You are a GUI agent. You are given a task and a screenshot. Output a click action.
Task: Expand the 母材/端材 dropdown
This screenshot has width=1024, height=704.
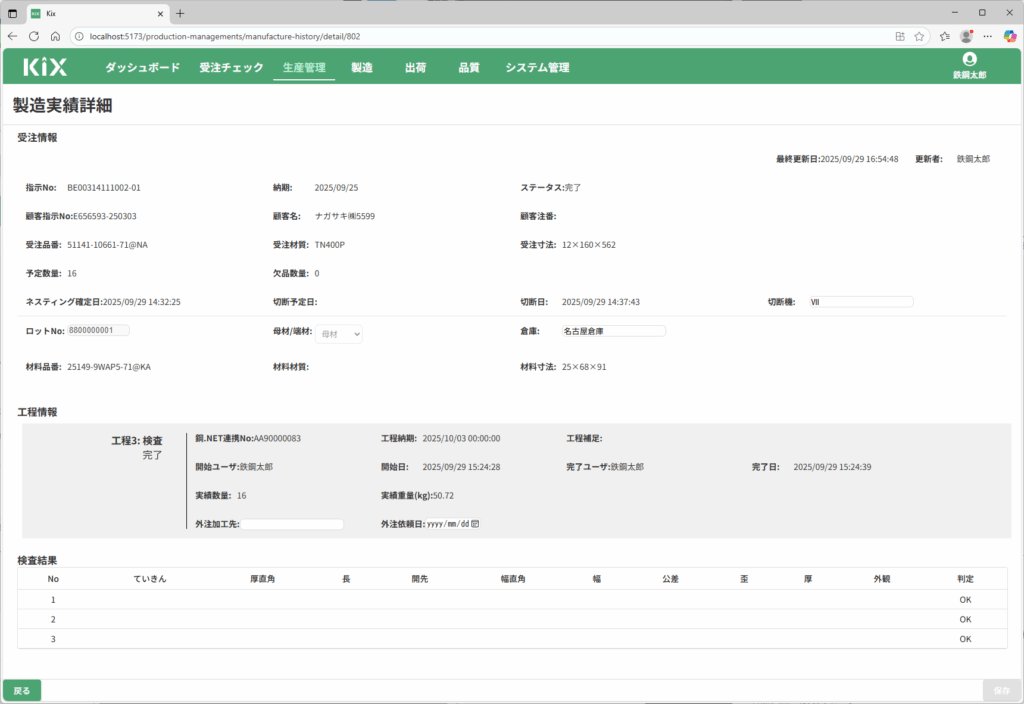pos(339,335)
